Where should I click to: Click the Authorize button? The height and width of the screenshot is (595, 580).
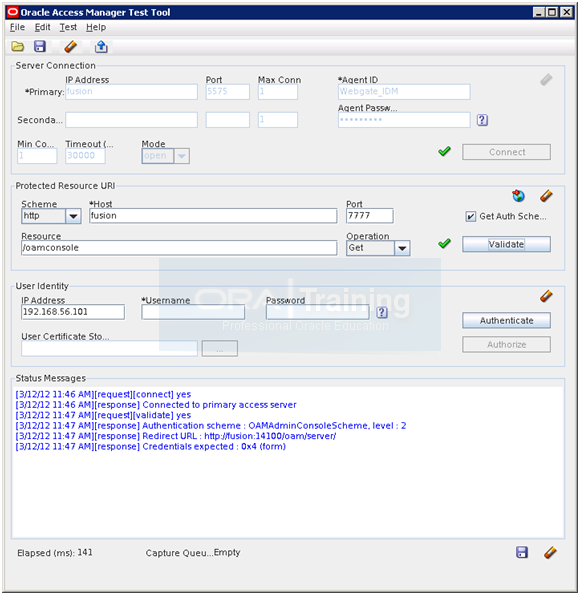click(x=506, y=345)
